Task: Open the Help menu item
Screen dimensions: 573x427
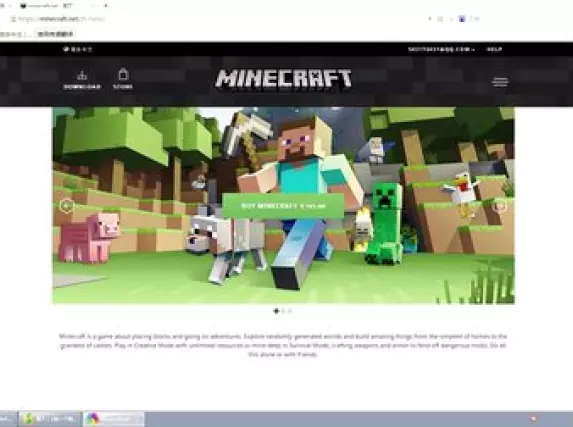Action: 494,49
